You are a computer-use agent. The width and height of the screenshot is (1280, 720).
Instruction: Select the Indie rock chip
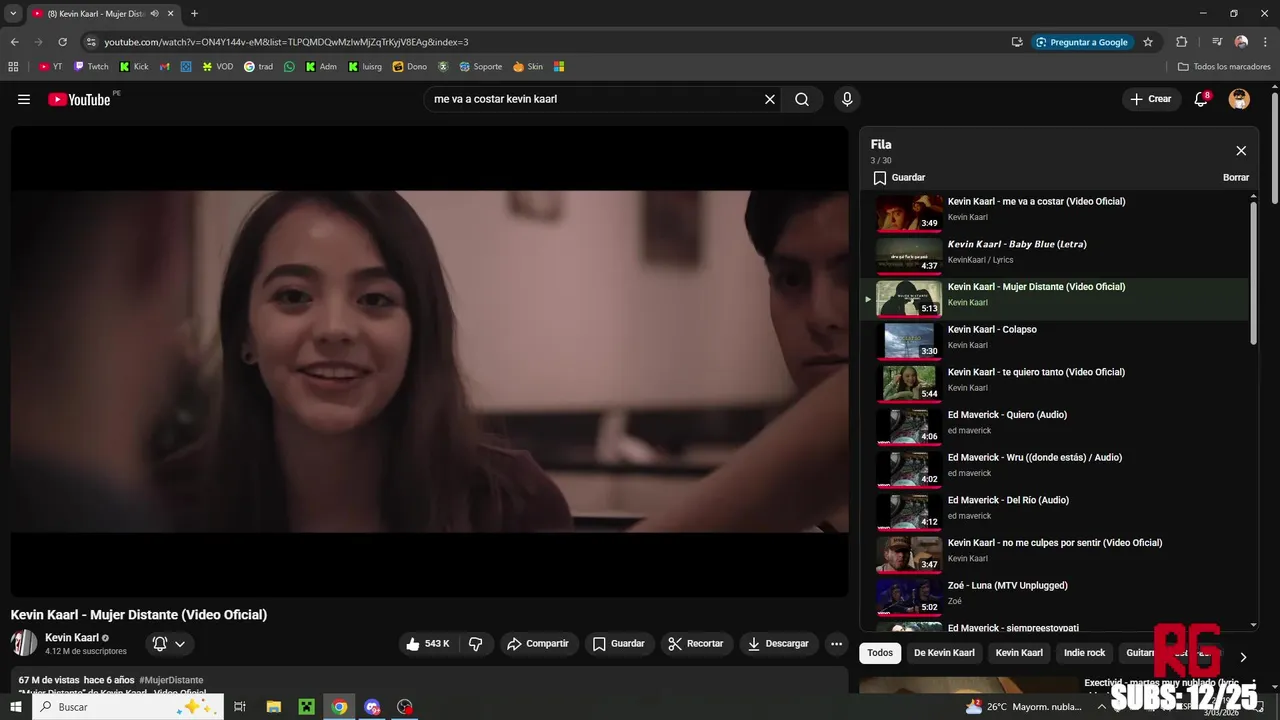pos(1084,653)
